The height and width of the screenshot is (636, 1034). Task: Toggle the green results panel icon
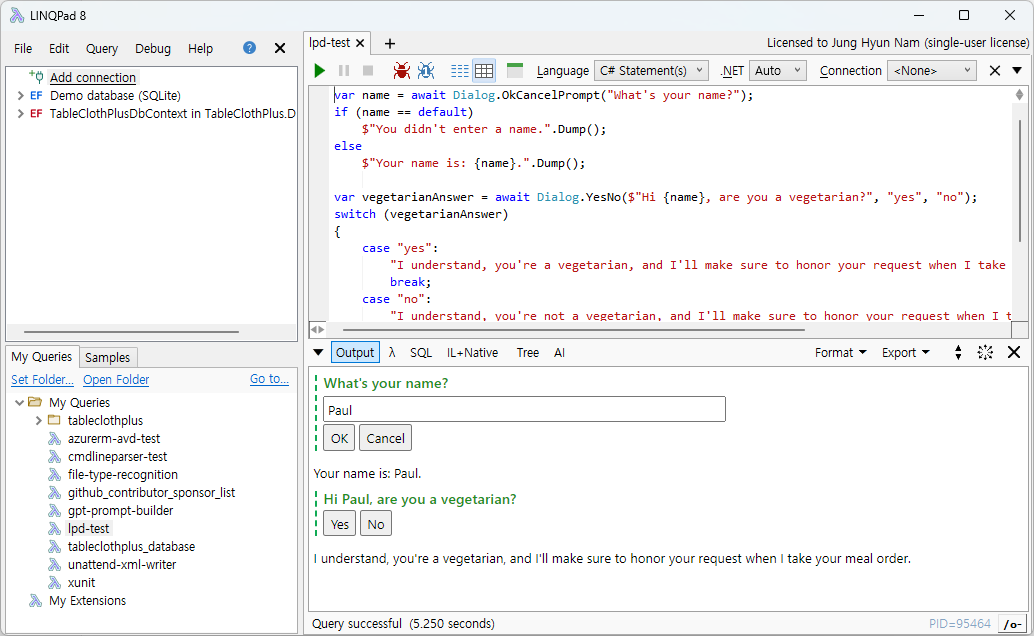[515, 70]
